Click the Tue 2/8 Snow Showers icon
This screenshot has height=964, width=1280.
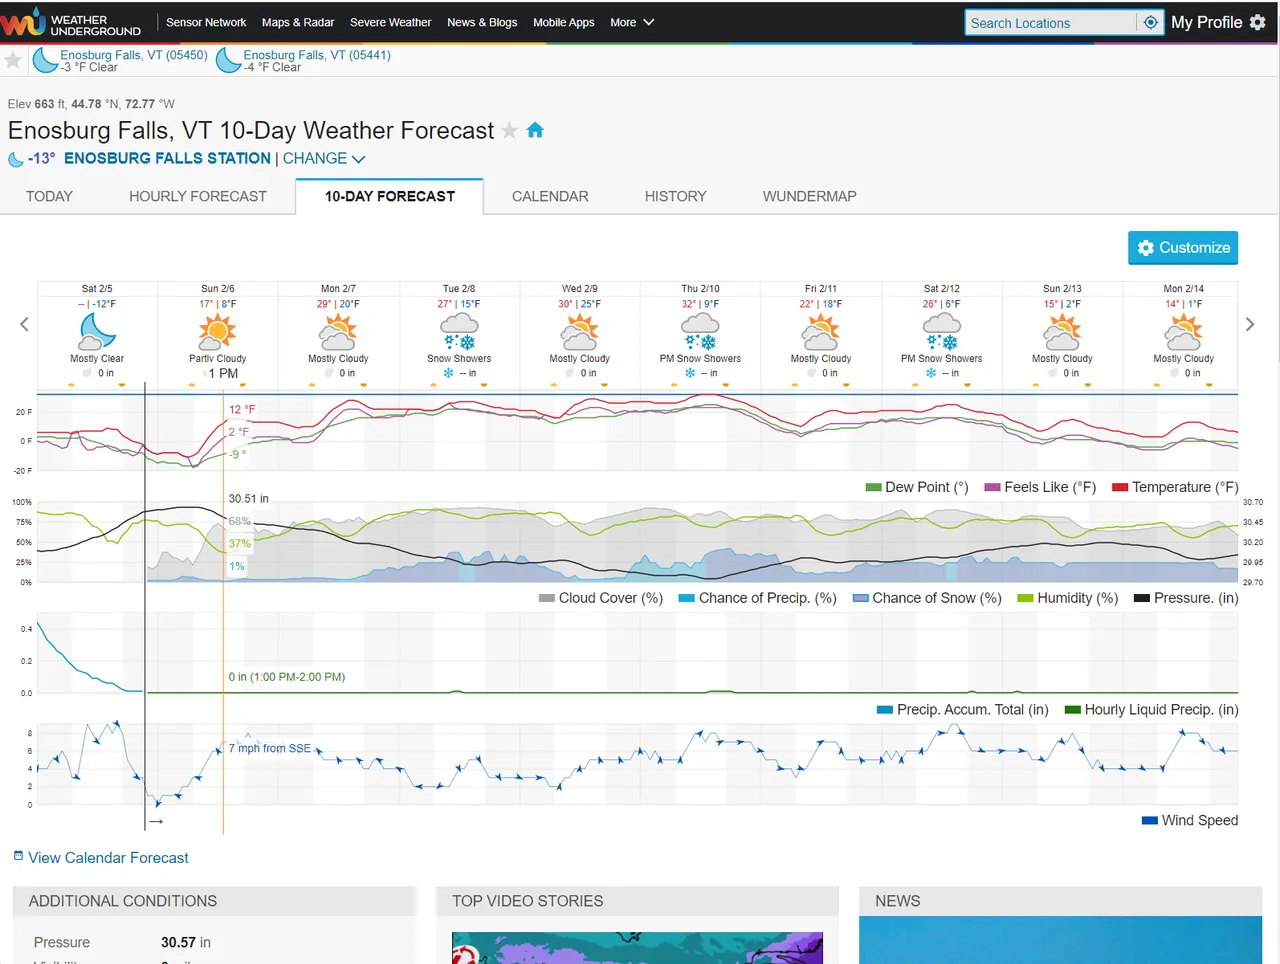point(459,329)
